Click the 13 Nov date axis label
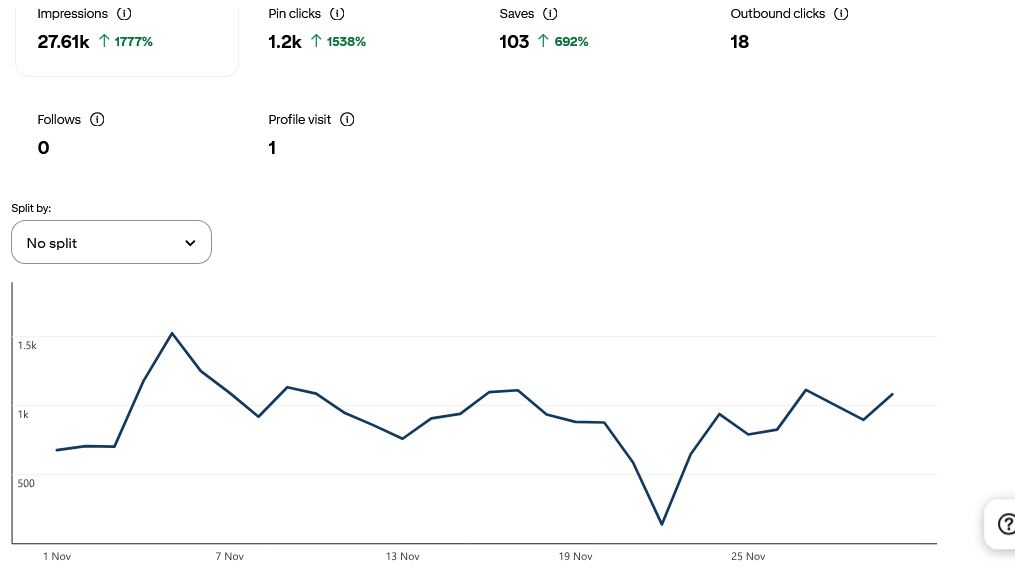This screenshot has width=1015, height=569. pos(402,556)
